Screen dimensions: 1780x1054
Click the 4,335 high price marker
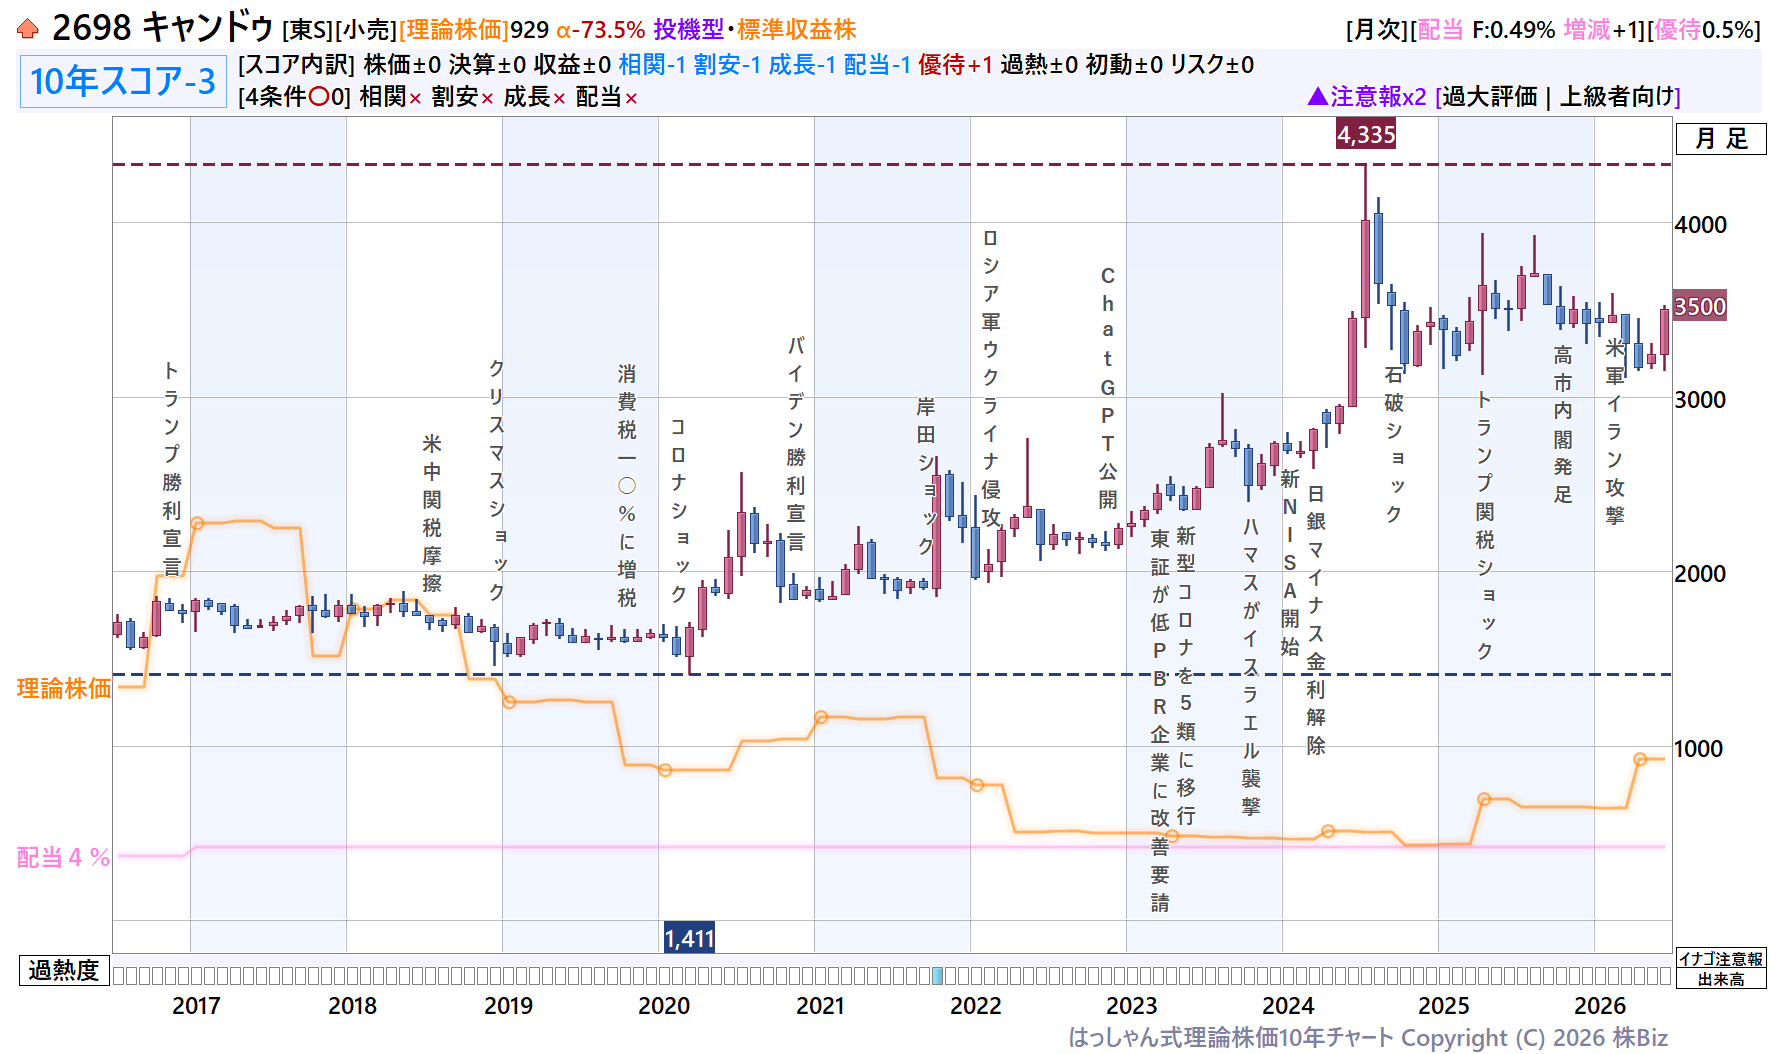click(x=1366, y=135)
